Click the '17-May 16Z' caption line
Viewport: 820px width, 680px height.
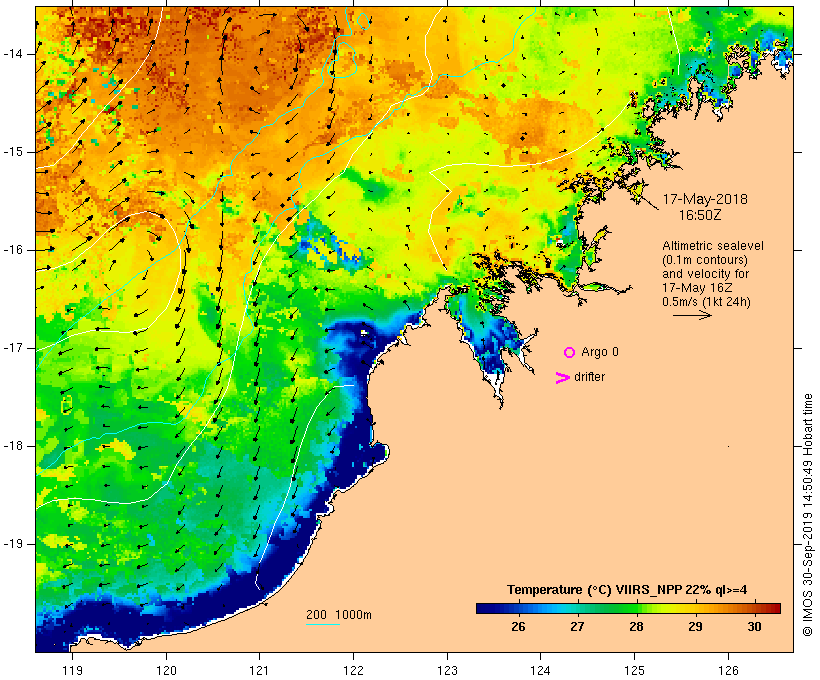point(697,288)
